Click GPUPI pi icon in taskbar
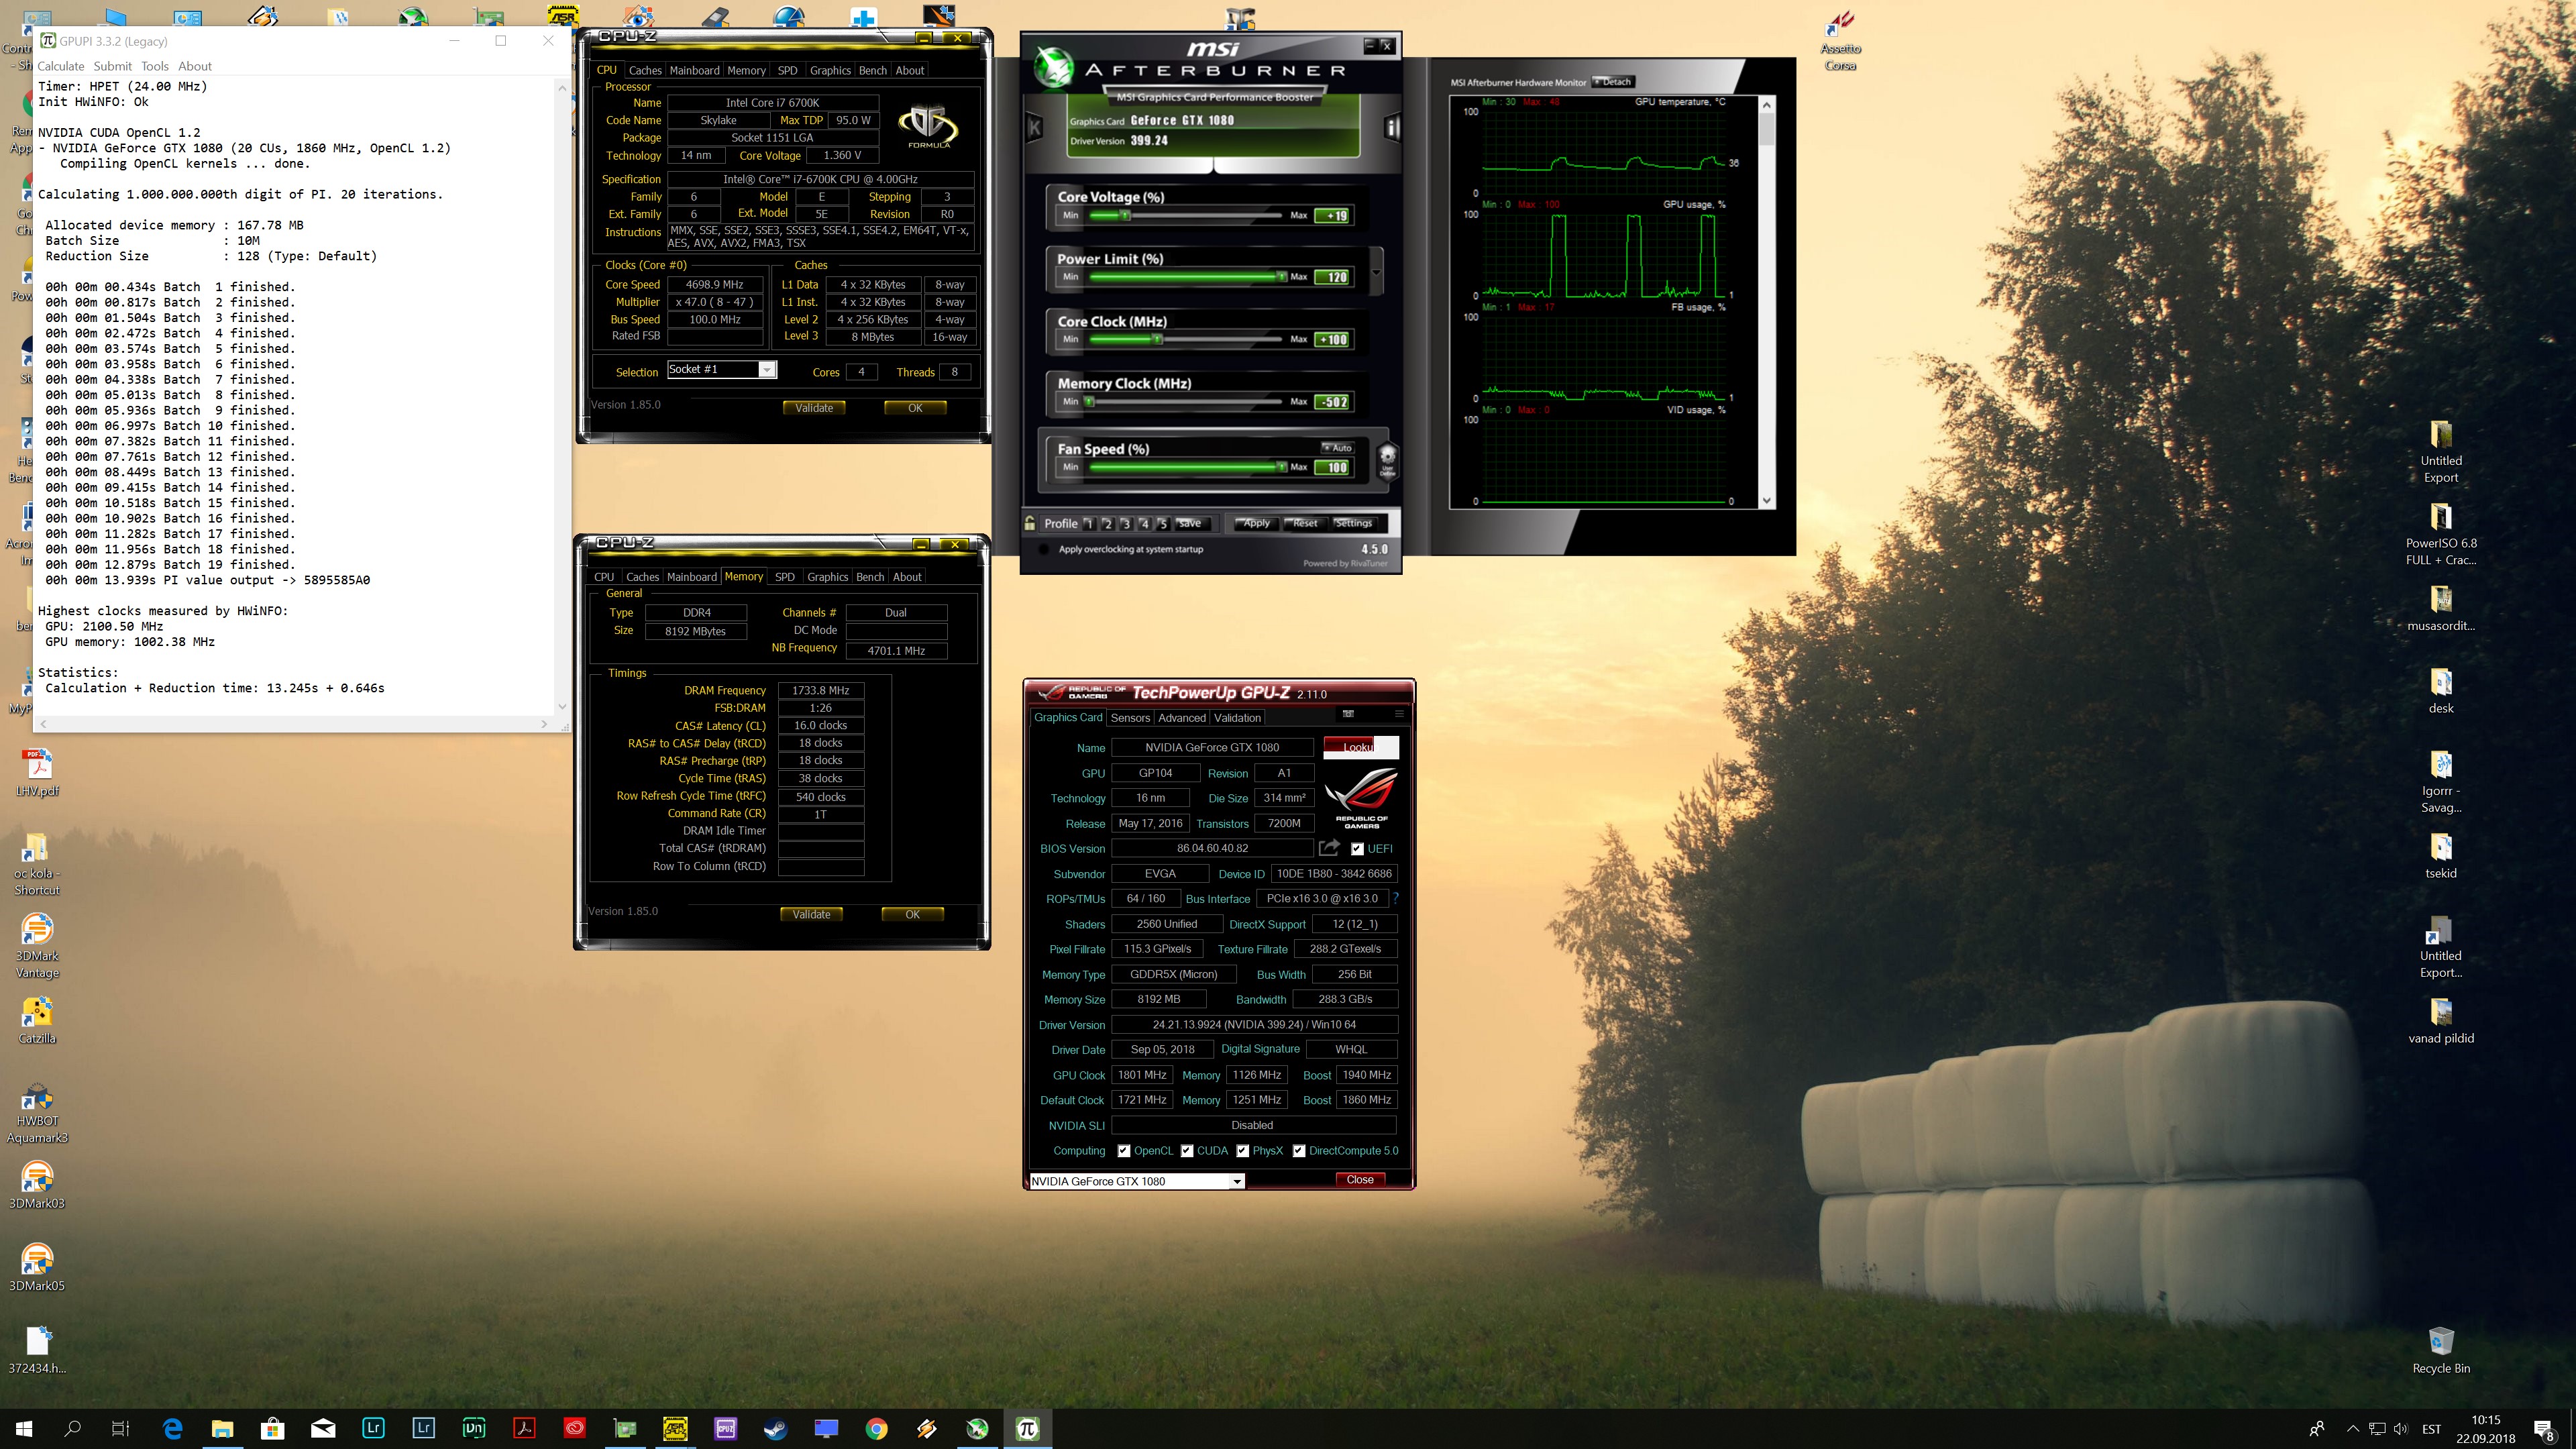This screenshot has width=2576, height=1449. 1027,1428
